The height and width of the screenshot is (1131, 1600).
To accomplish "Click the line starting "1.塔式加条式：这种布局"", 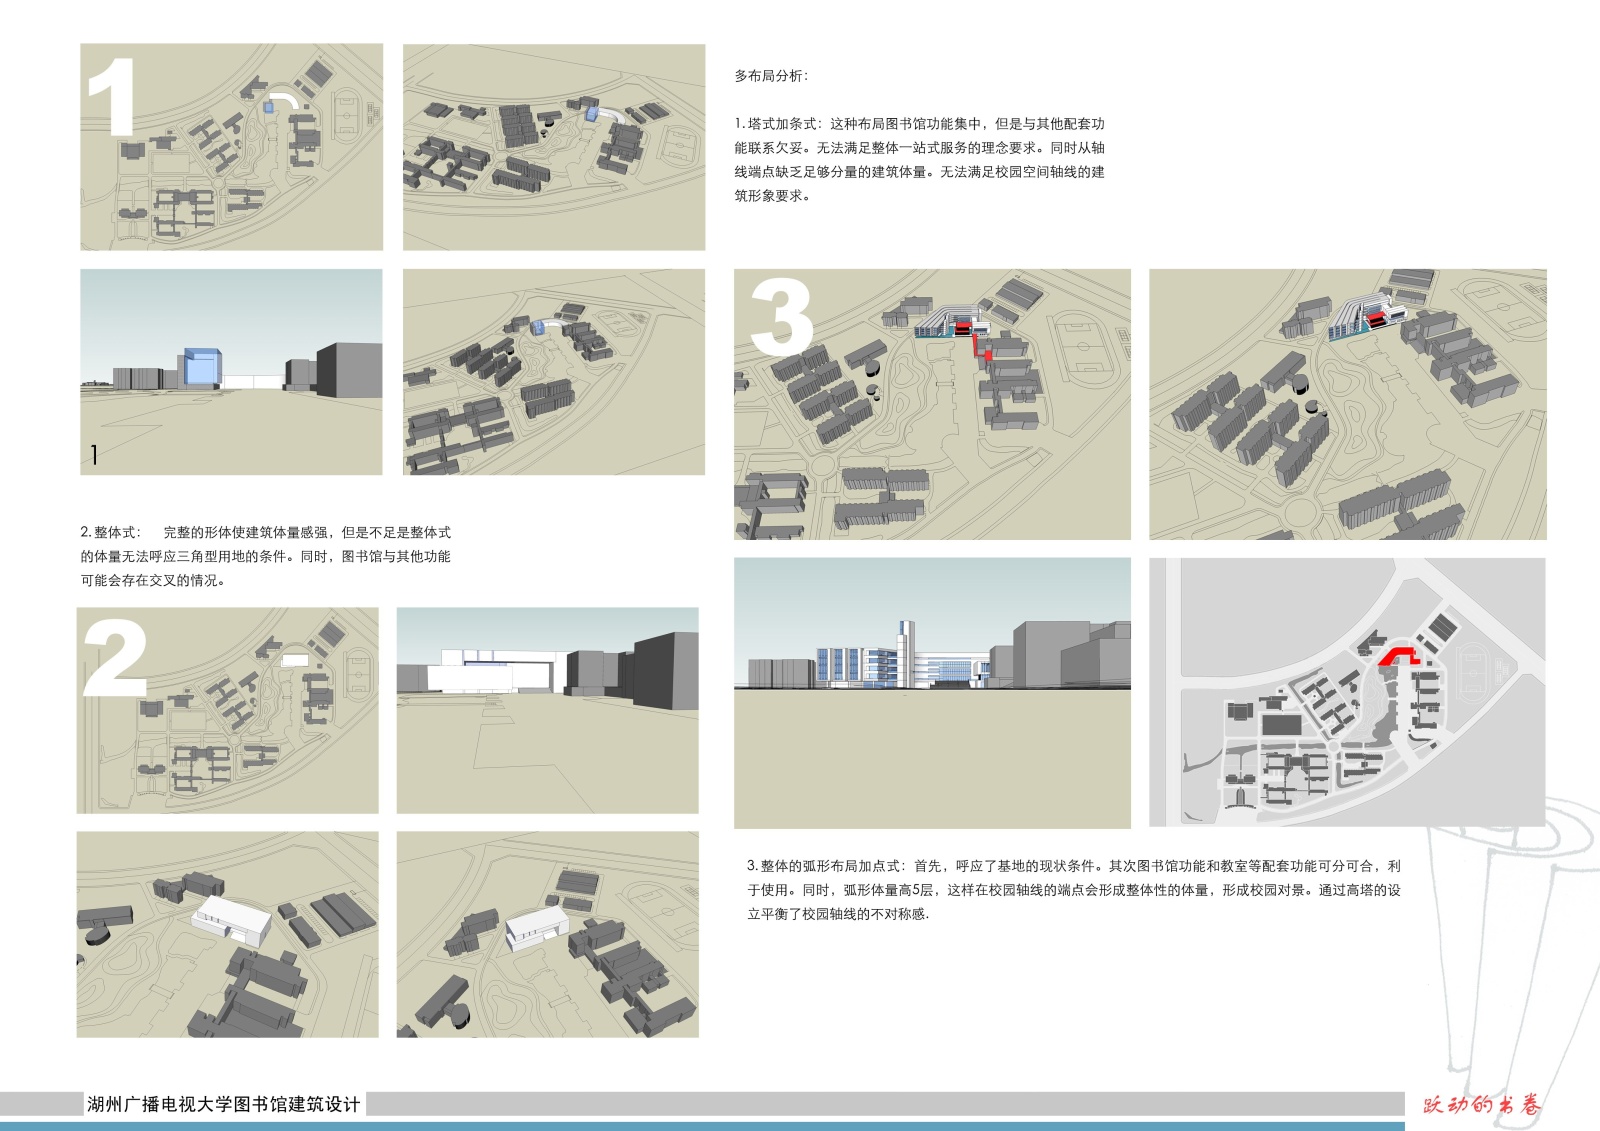I will click(919, 124).
